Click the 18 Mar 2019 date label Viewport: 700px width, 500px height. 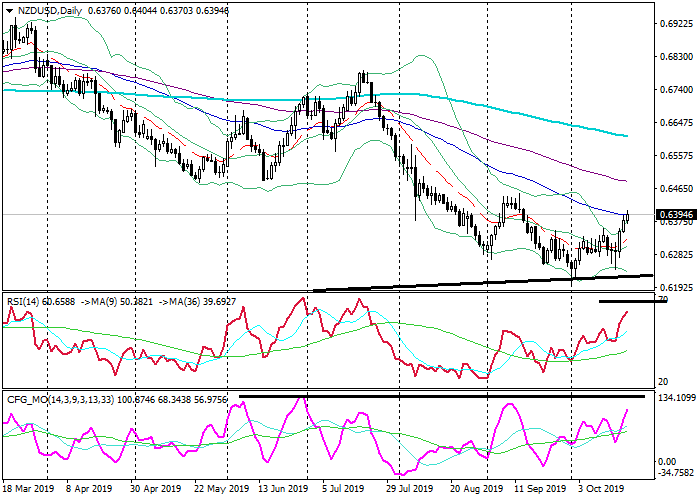point(27,490)
